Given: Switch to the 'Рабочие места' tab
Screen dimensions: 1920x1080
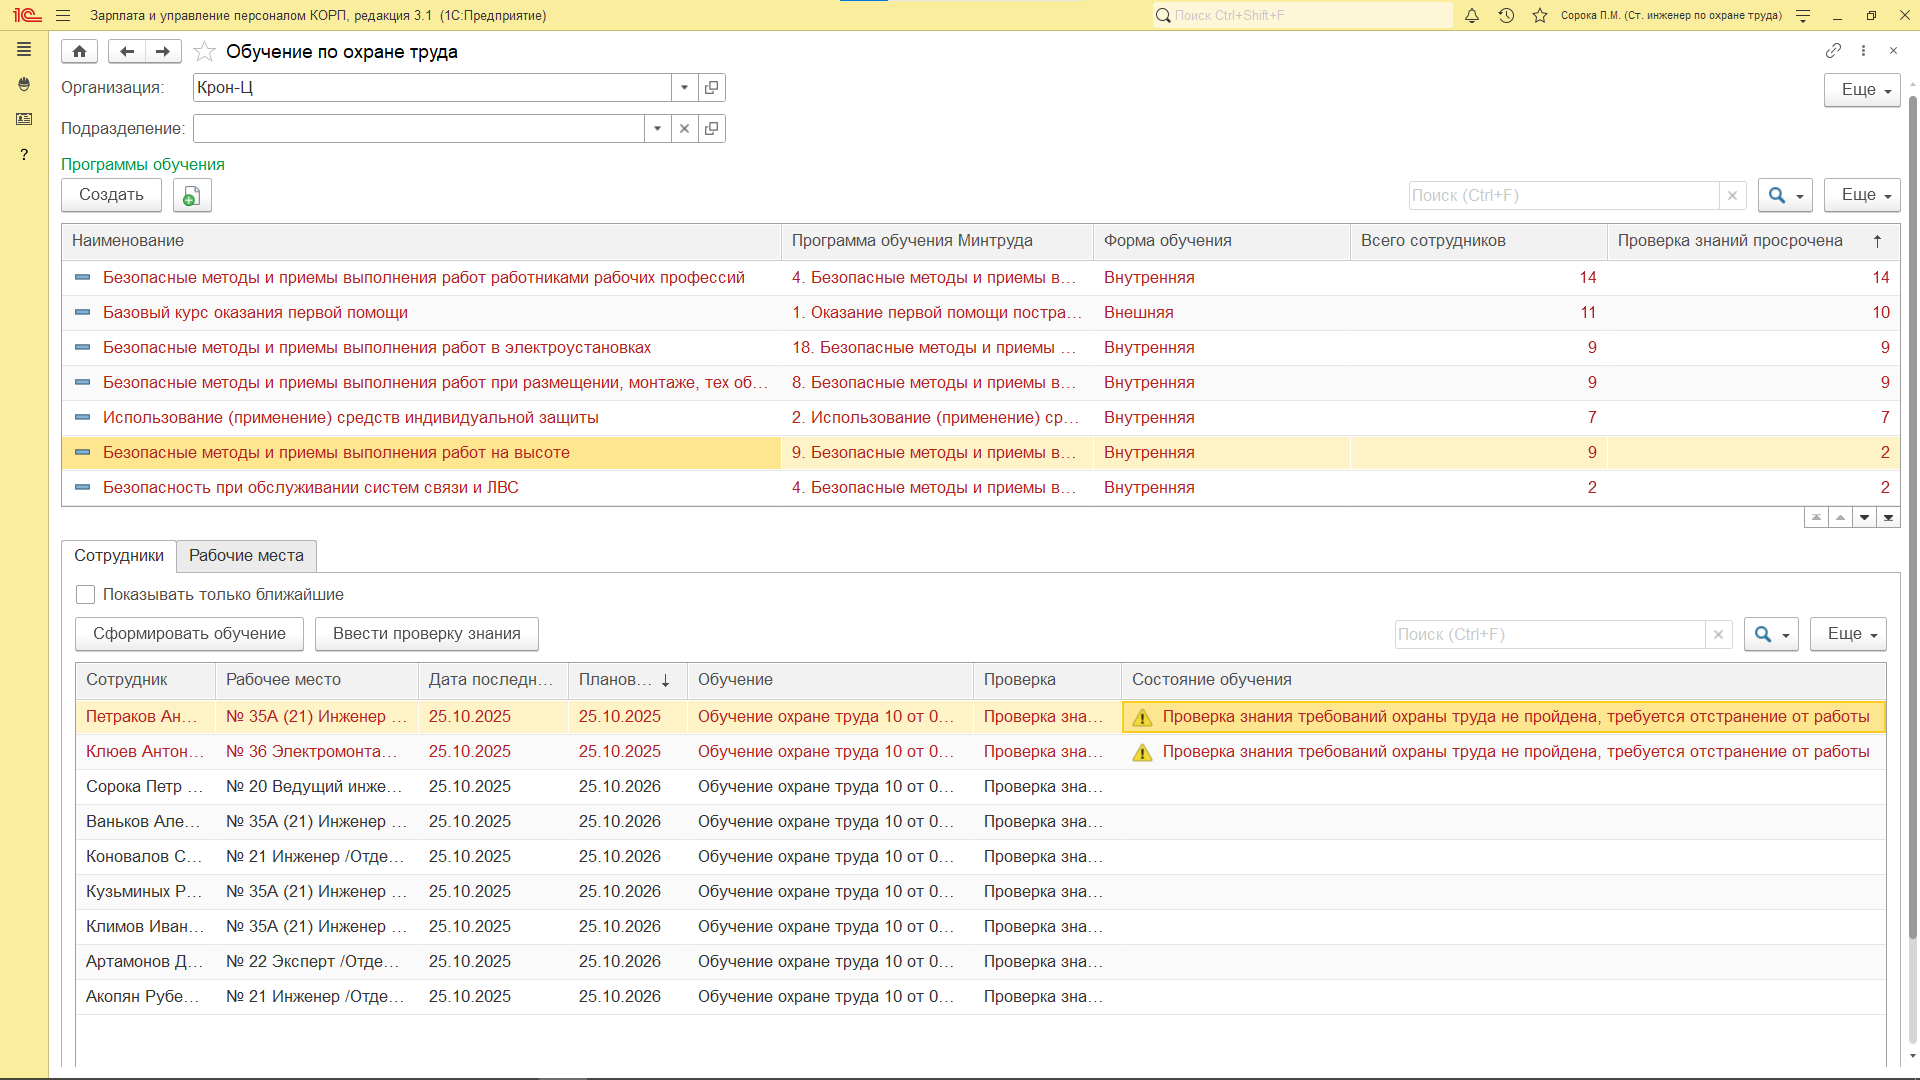Looking at the screenshot, I should tap(246, 555).
